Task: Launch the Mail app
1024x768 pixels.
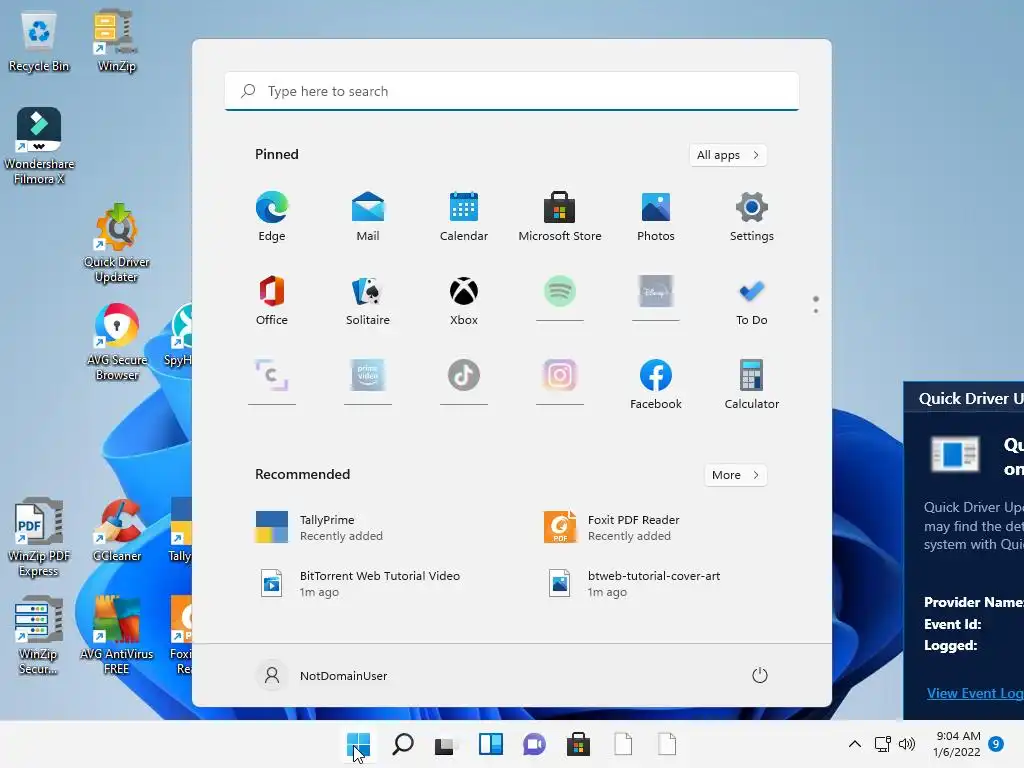Action: tap(368, 216)
